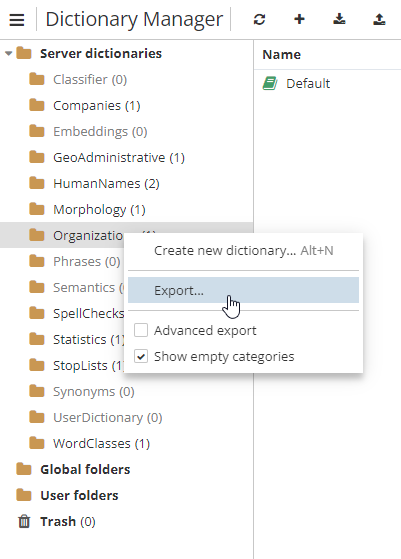Select the StopLists category label
The width and height of the screenshot is (401, 559).
[x=88, y=366]
